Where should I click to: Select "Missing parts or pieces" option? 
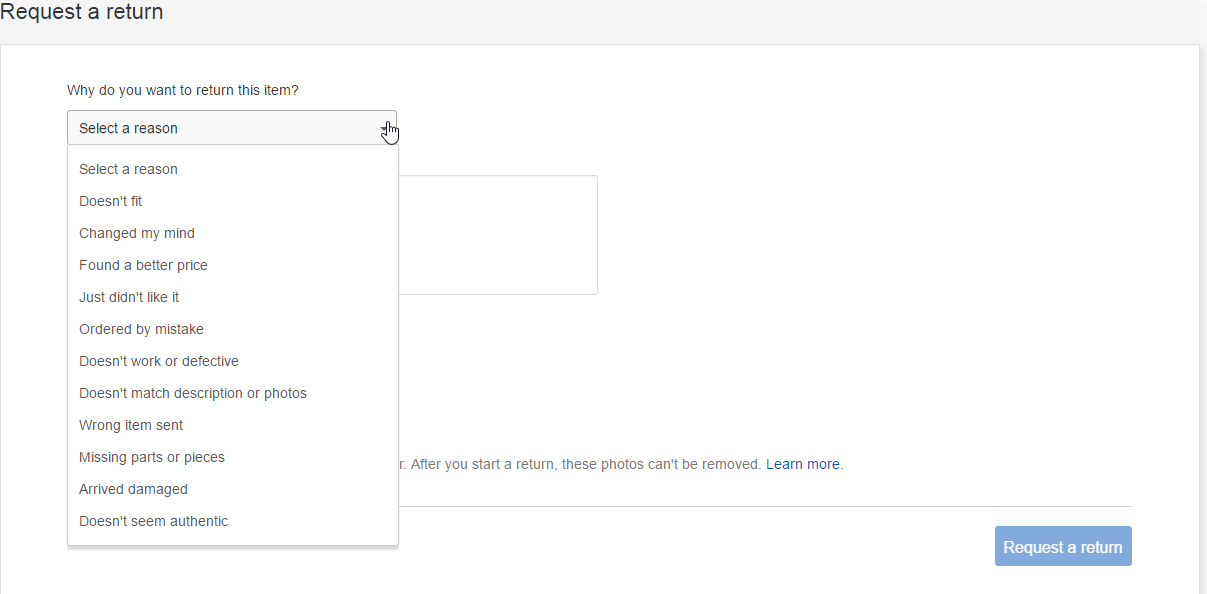point(152,457)
